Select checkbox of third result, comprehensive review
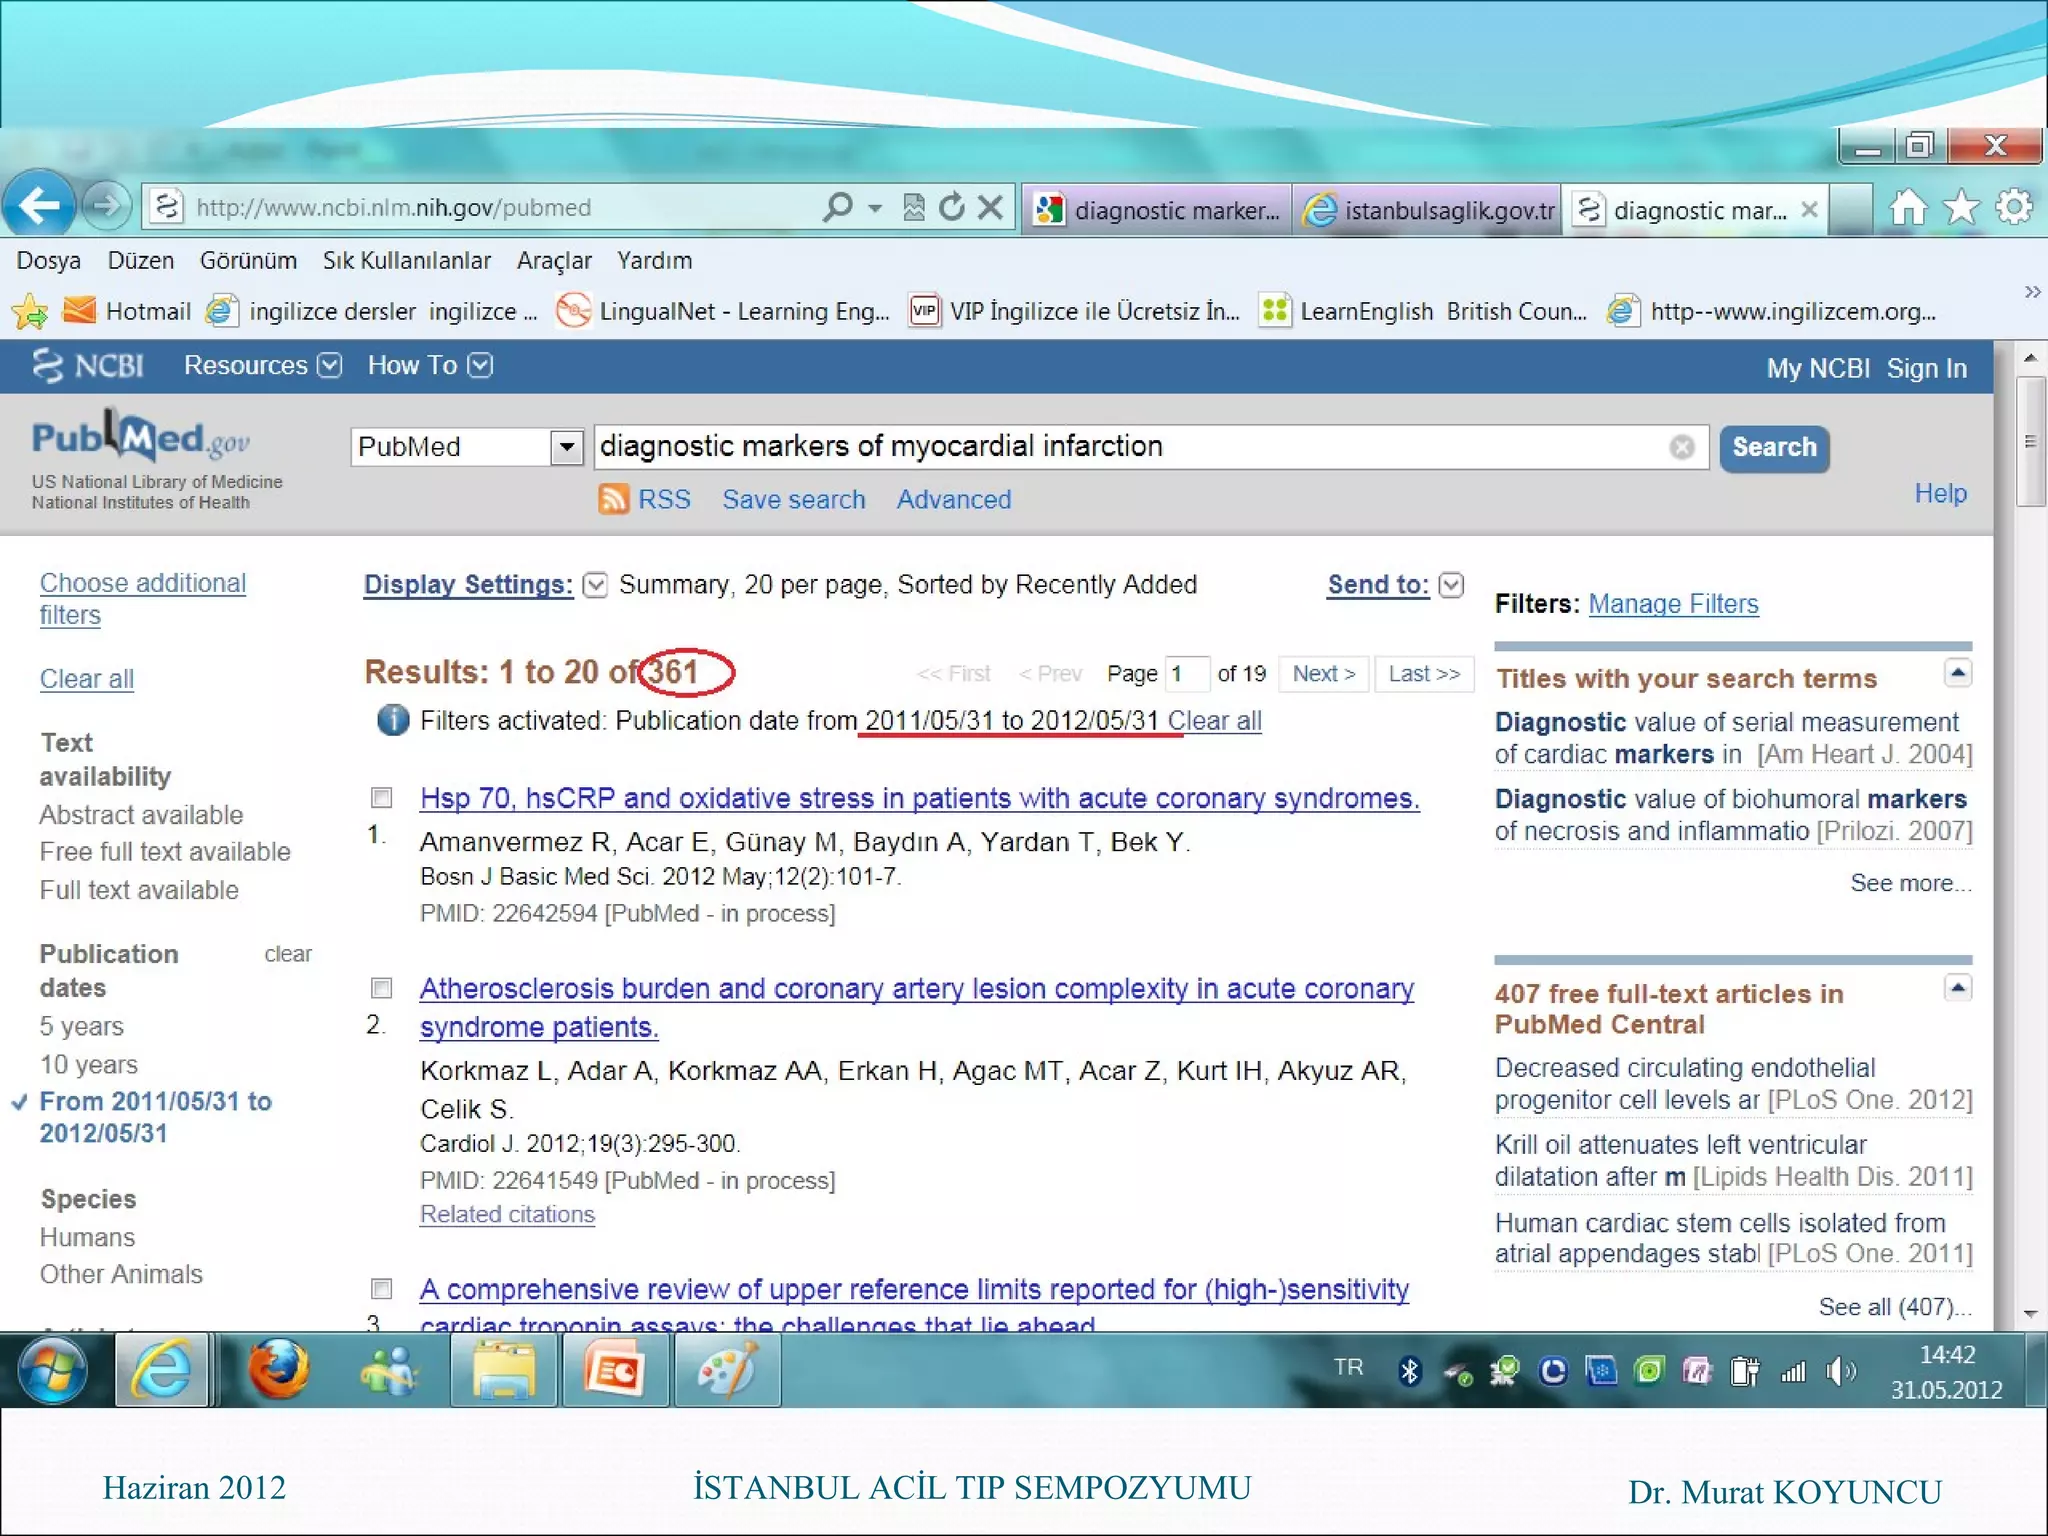2048x1536 pixels. click(381, 1288)
